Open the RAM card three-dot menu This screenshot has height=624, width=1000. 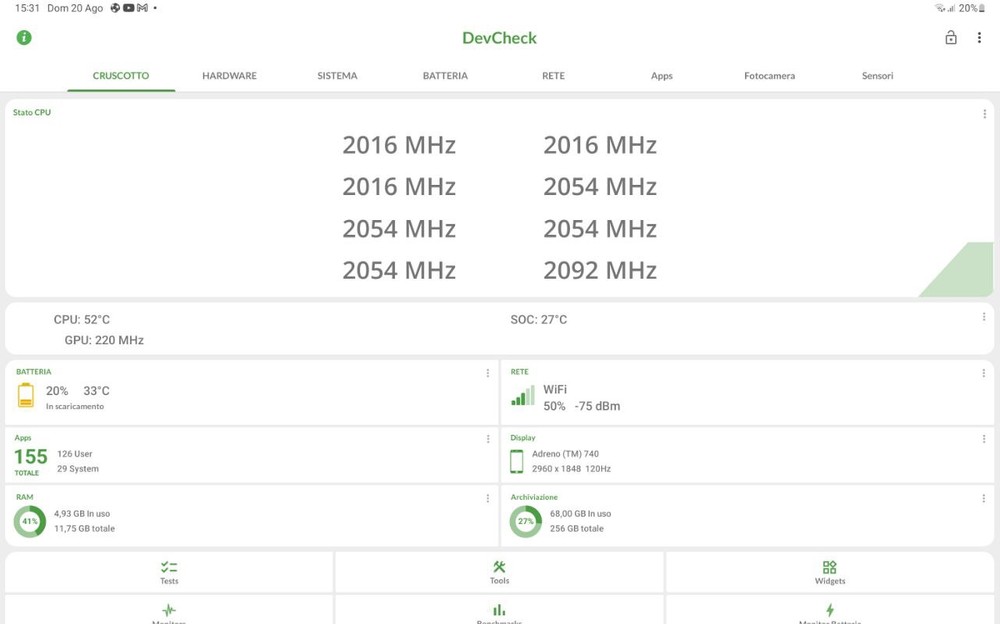click(487, 498)
